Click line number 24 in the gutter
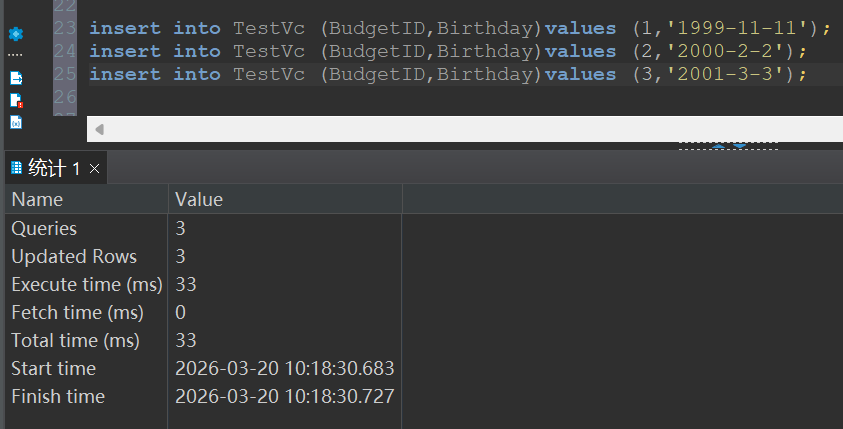843x429 pixels. 65,51
